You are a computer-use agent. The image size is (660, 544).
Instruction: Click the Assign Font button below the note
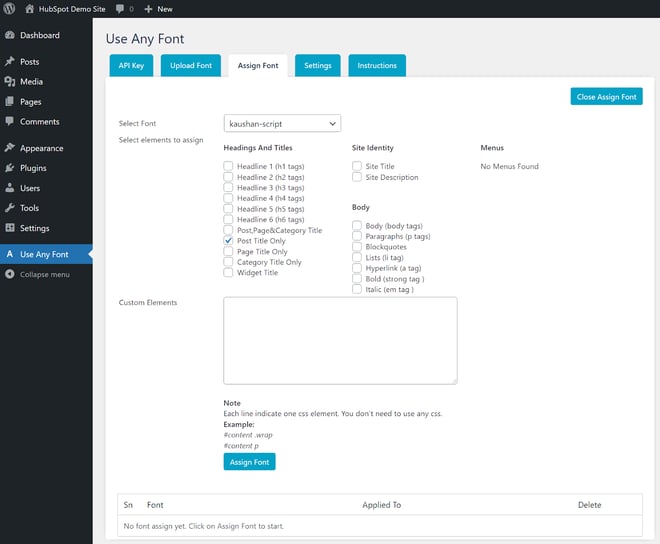tap(249, 462)
